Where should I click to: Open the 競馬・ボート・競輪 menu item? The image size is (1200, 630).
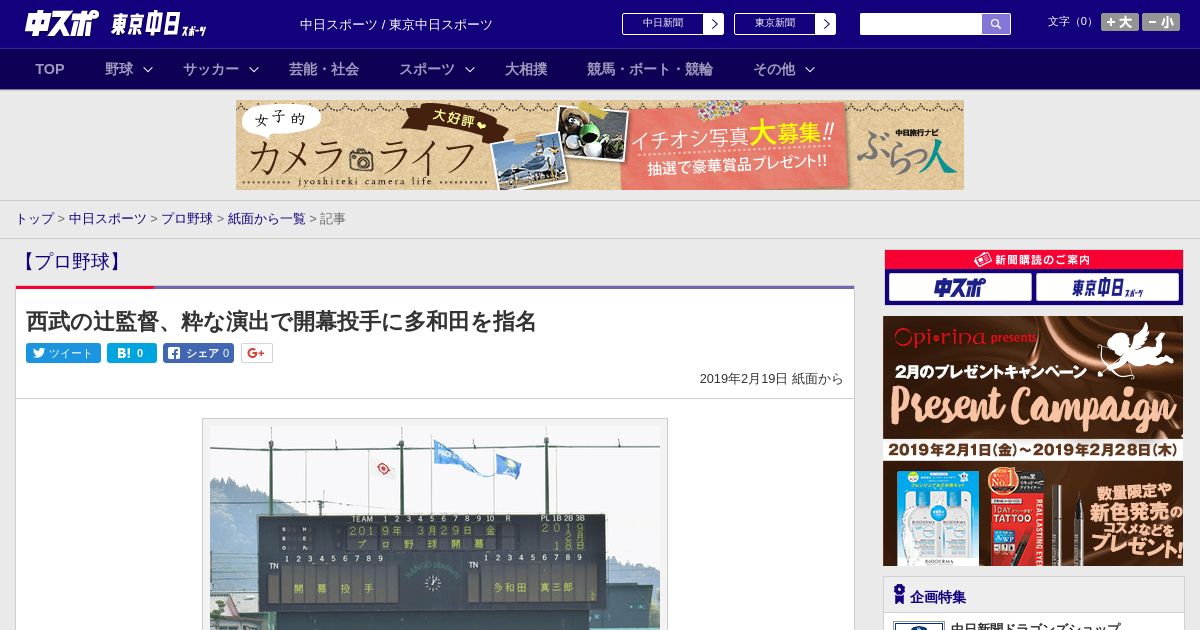pos(650,69)
